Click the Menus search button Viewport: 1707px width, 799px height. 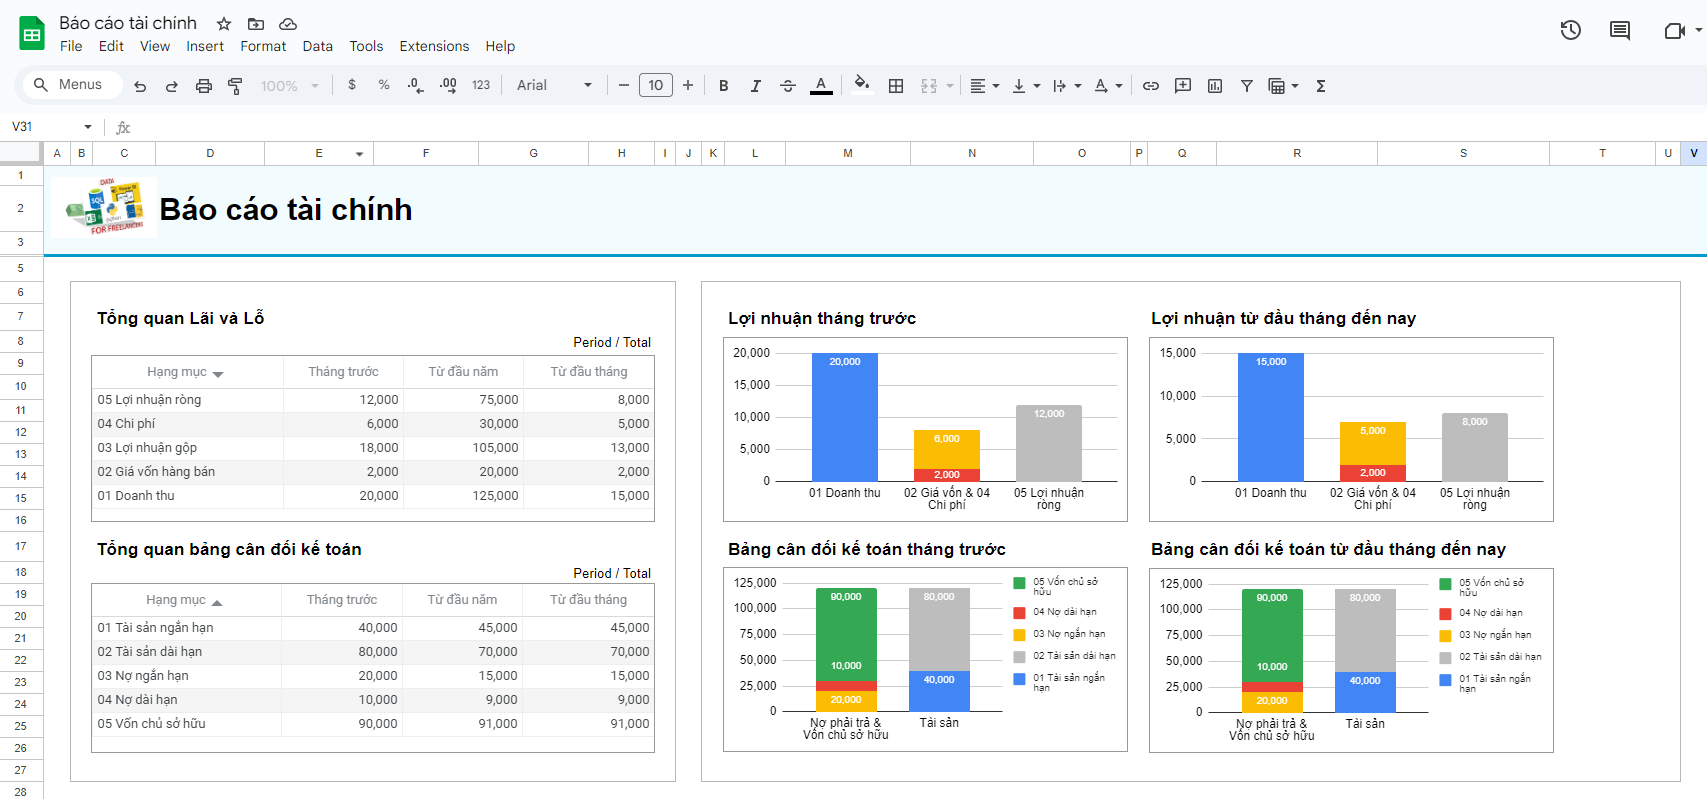point(70,85)
